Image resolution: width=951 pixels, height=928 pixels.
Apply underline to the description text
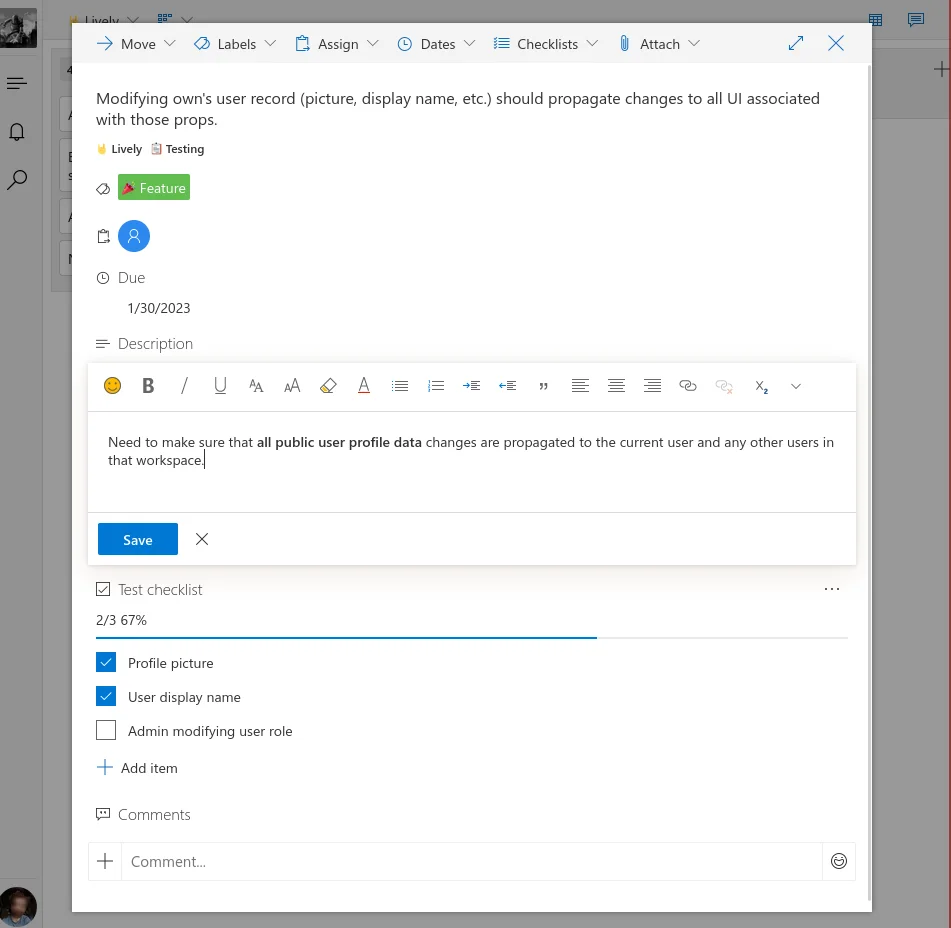click(x=220, y=386)
